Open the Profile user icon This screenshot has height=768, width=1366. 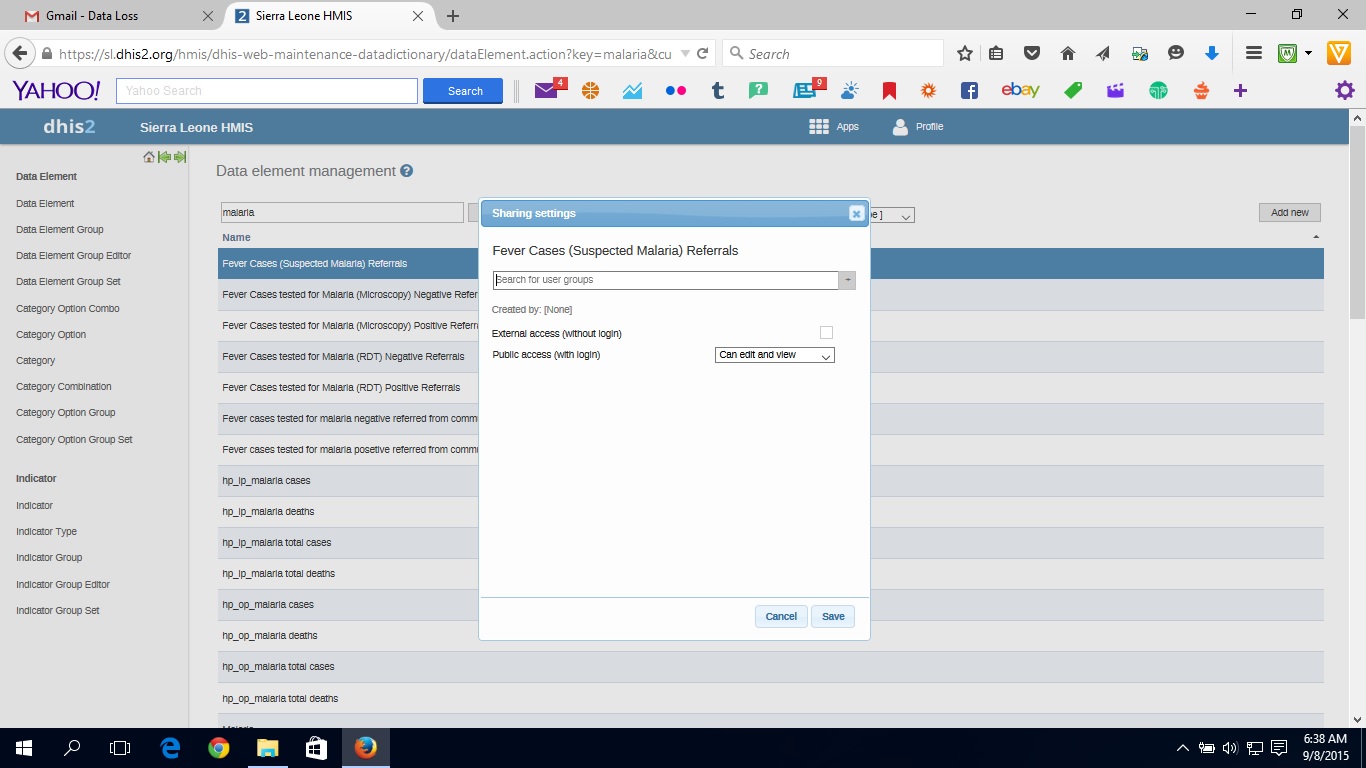tap(900, 127)
